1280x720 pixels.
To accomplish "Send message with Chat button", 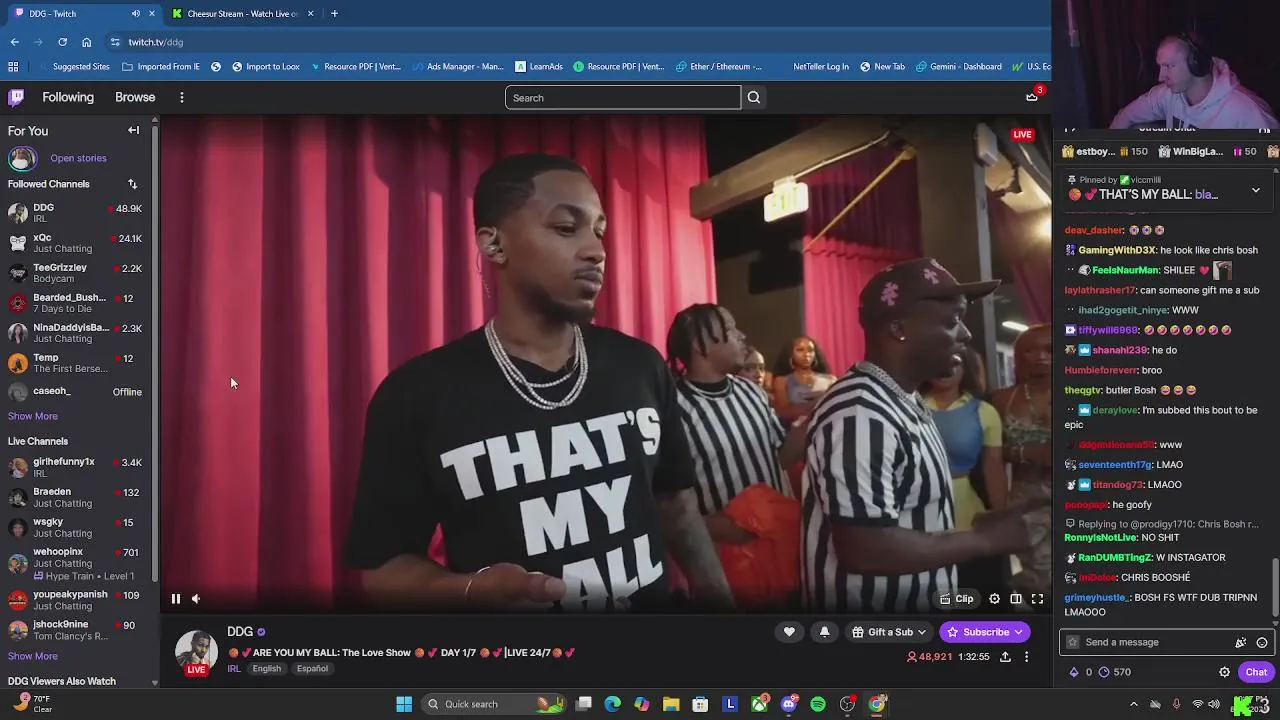I will pos(1256,672).
